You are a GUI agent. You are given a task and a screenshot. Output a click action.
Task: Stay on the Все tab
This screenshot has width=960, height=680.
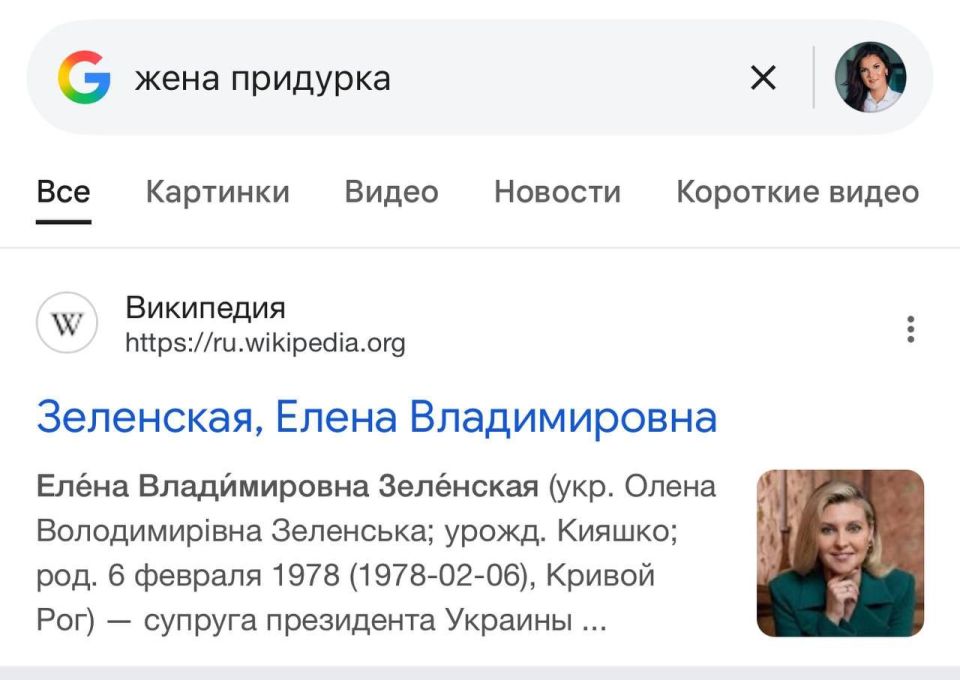tap(63, 192)
